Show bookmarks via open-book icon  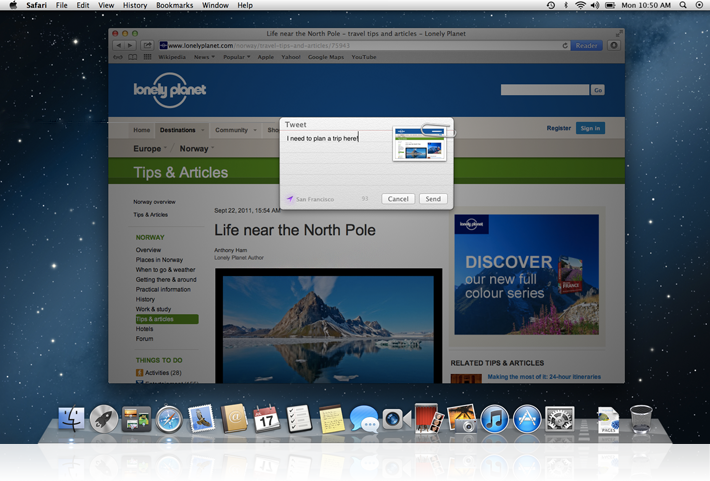(x=133, y=57)
